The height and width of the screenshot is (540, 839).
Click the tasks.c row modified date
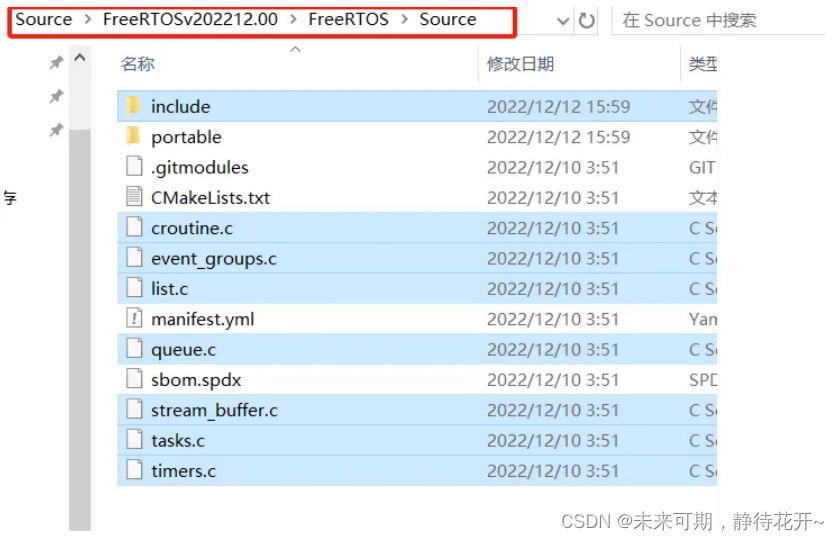[553, 440]
